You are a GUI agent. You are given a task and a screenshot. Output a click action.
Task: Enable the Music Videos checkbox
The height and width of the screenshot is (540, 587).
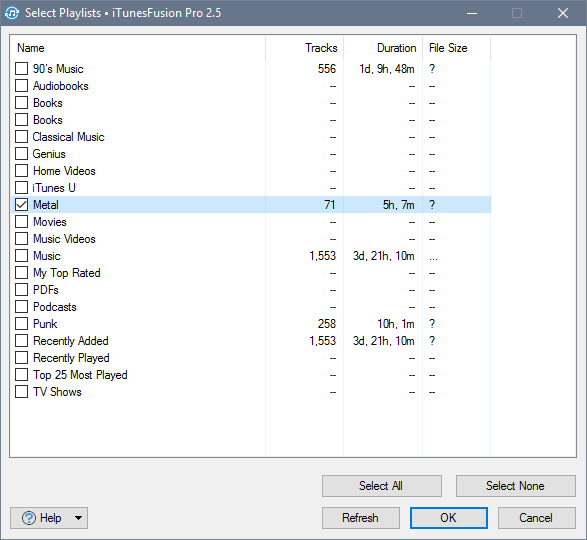[x=21, y=239]
